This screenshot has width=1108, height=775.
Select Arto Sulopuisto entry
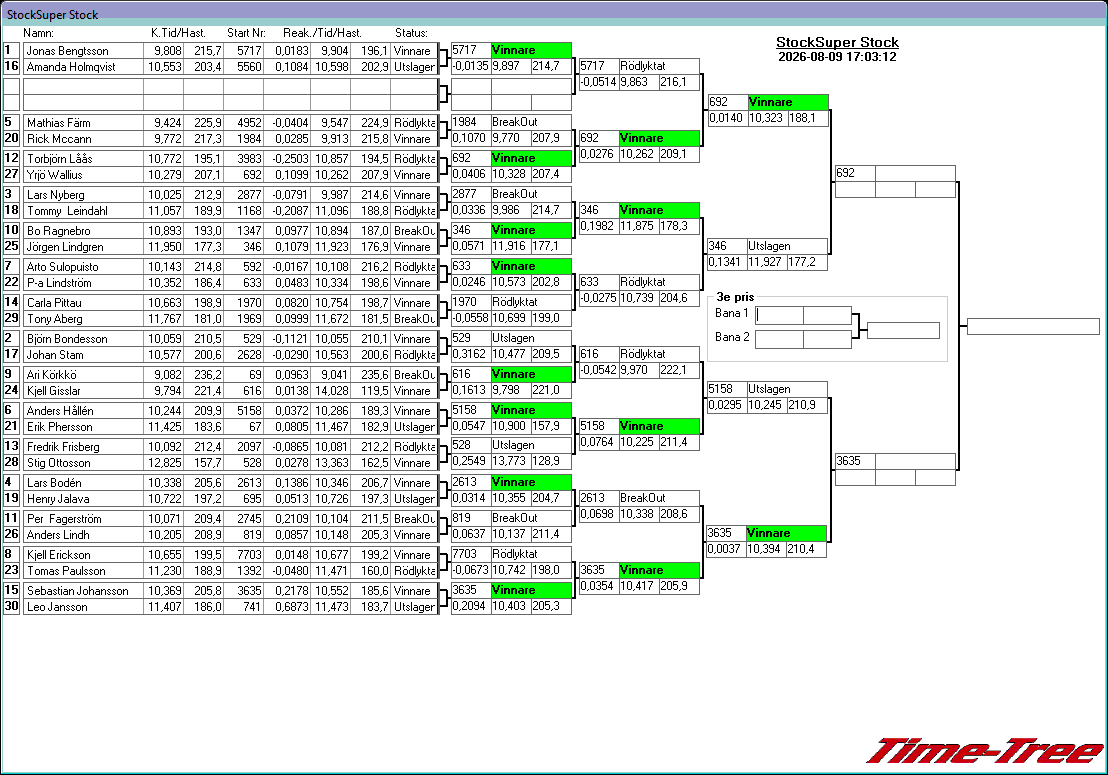(83, 267)
